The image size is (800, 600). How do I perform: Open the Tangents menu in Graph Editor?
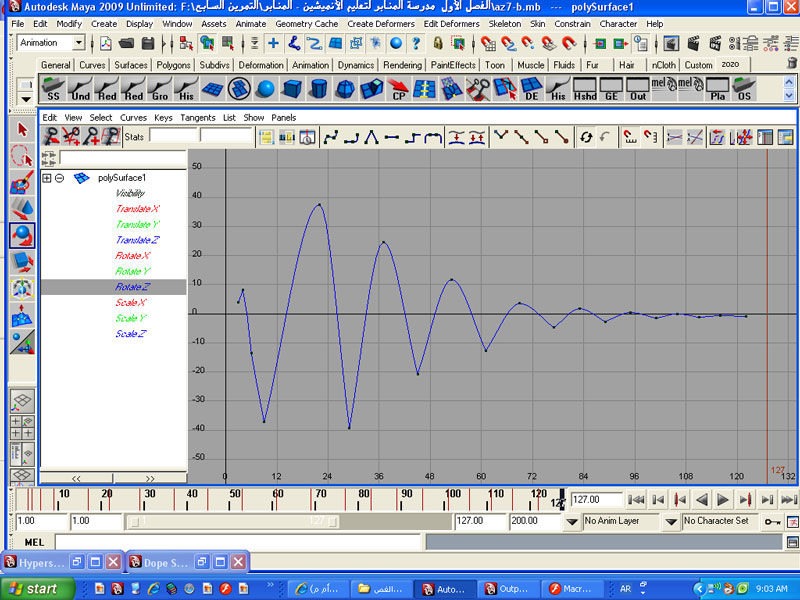pos(197,117)
